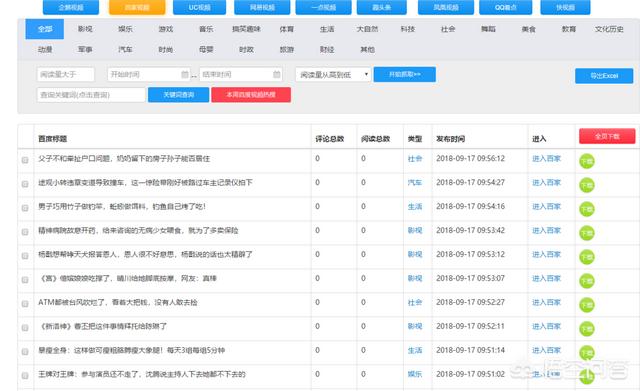Download the video posted at 09:53:12

pyautogui.click(x=587, y=257)
